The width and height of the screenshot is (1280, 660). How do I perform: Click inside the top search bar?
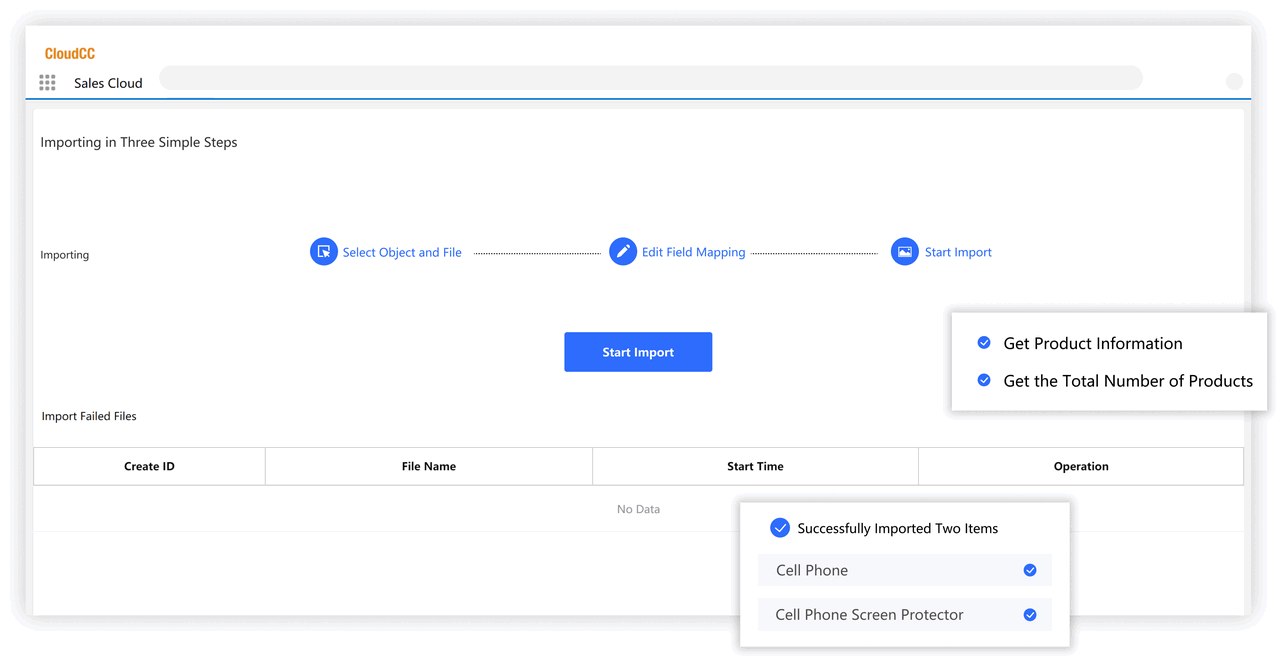650,78
